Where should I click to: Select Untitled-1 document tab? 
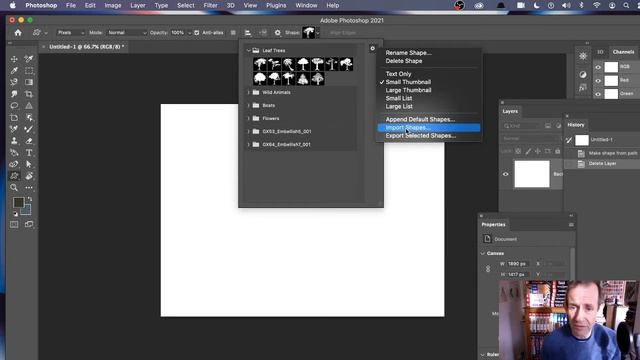click(84, 47)
